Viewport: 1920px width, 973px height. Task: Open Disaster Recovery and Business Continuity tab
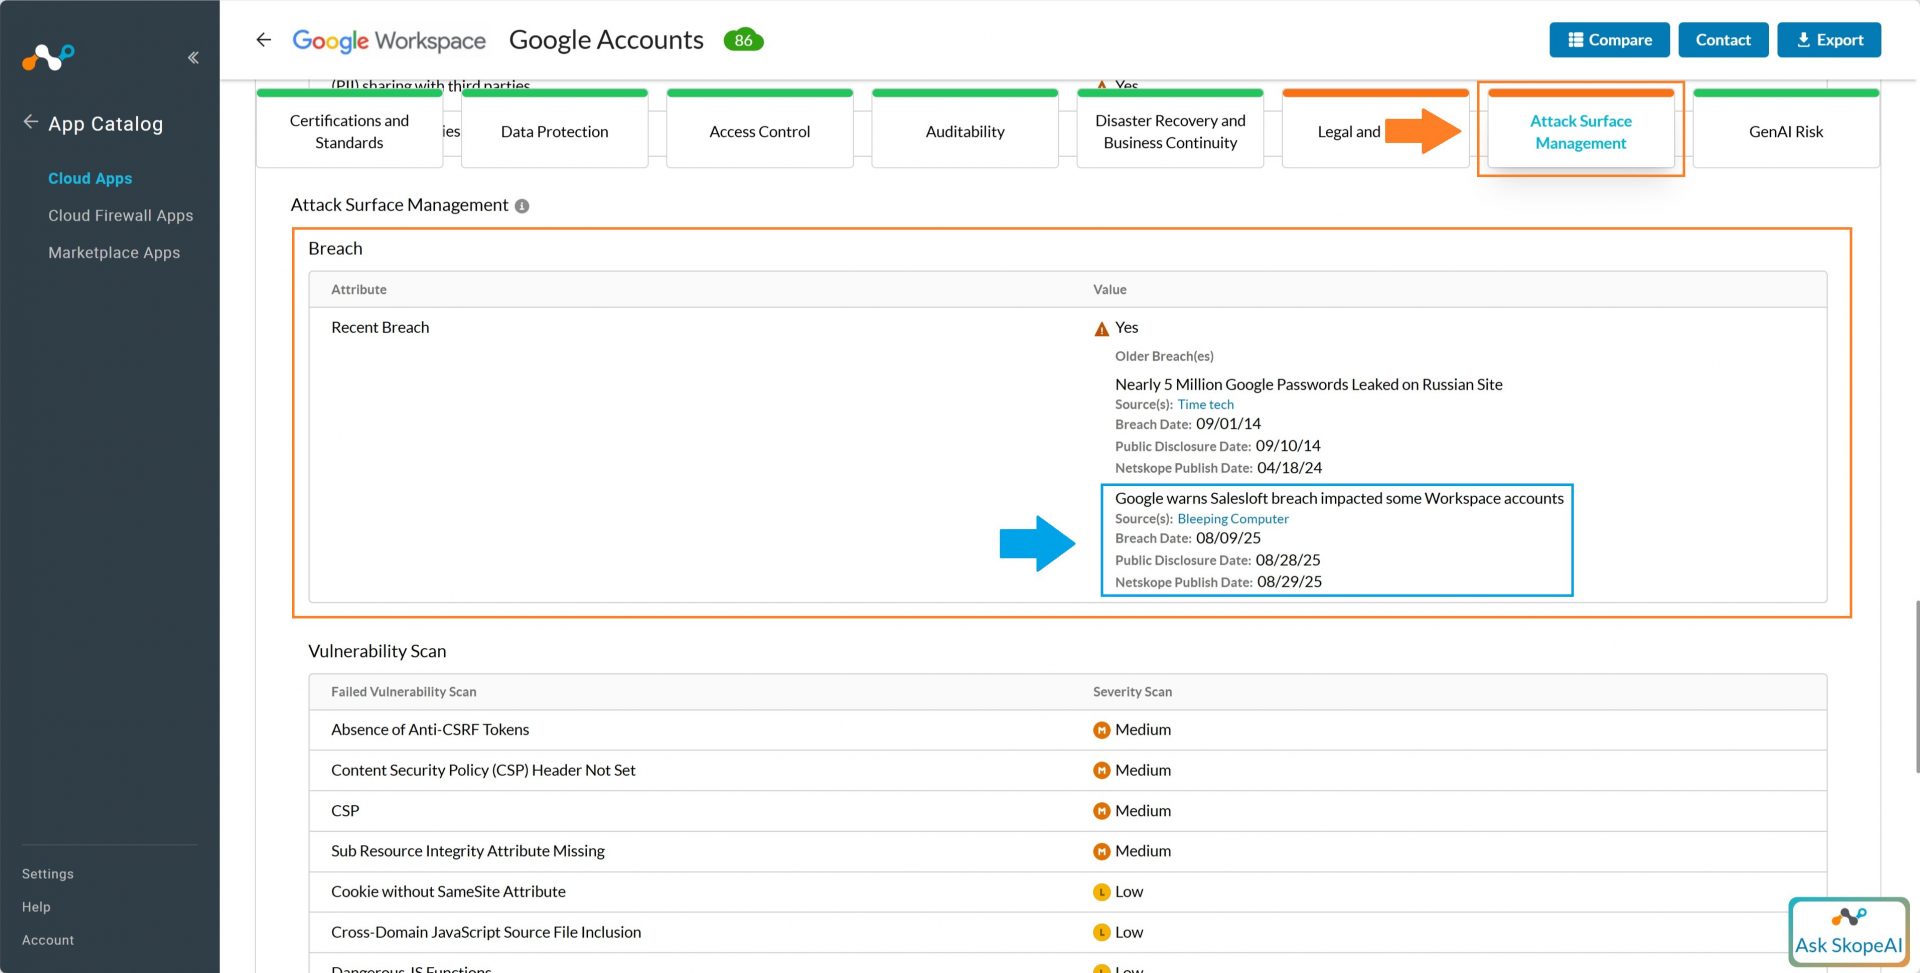[x=1169, y=132]
